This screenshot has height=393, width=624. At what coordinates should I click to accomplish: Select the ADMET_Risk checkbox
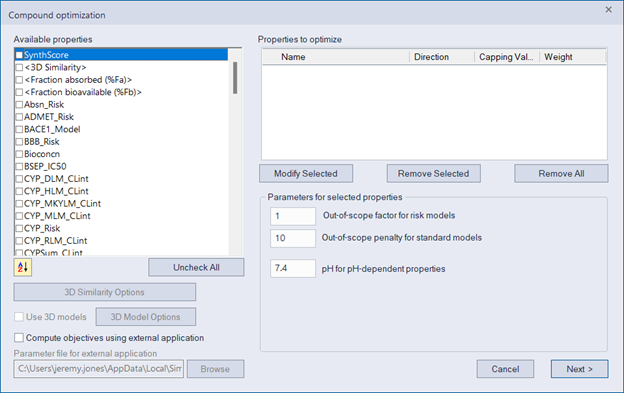19,117
